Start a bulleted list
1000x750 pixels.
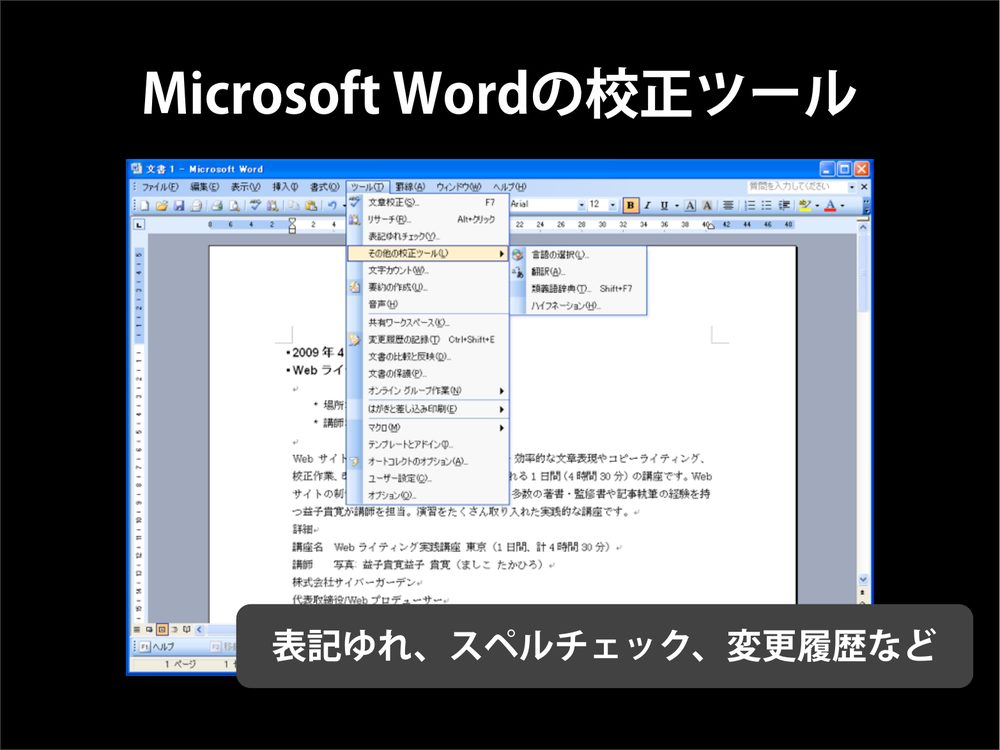(x=767, y=205)
